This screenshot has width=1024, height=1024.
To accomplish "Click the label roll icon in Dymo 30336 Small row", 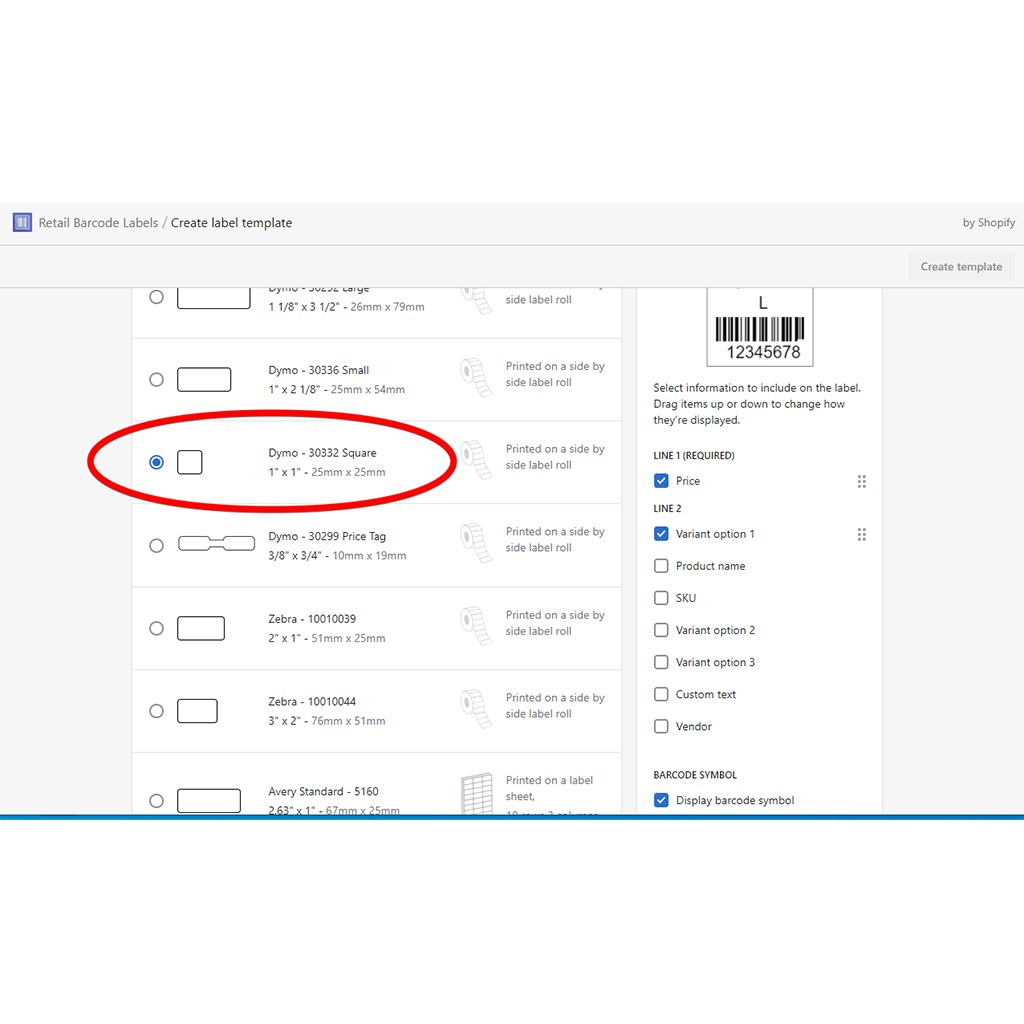I will tap(476, 377).
